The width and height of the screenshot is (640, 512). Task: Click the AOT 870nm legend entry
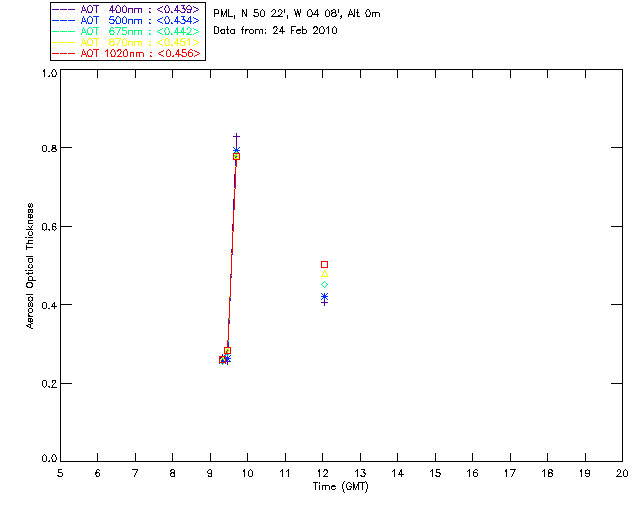pyautogui.click(x=127, y=42)
